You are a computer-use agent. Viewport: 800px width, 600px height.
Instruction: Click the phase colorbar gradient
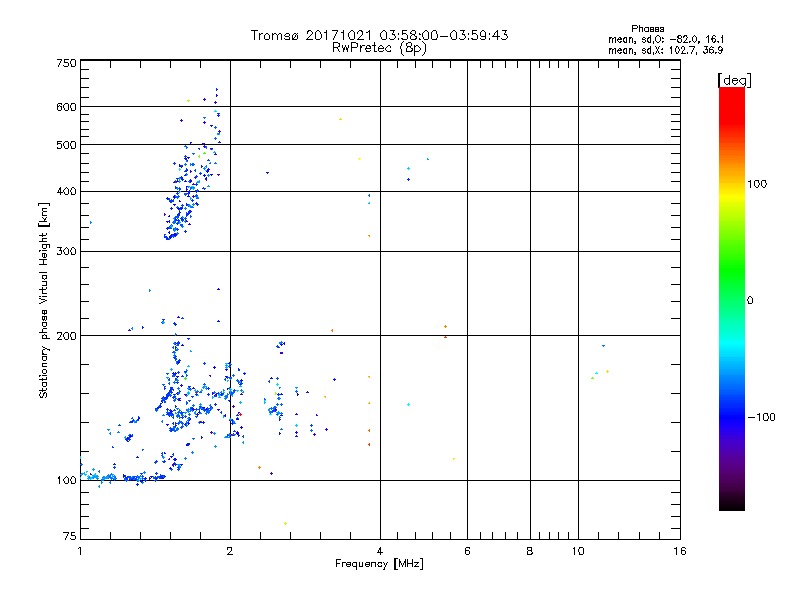(x=732, y=298)
